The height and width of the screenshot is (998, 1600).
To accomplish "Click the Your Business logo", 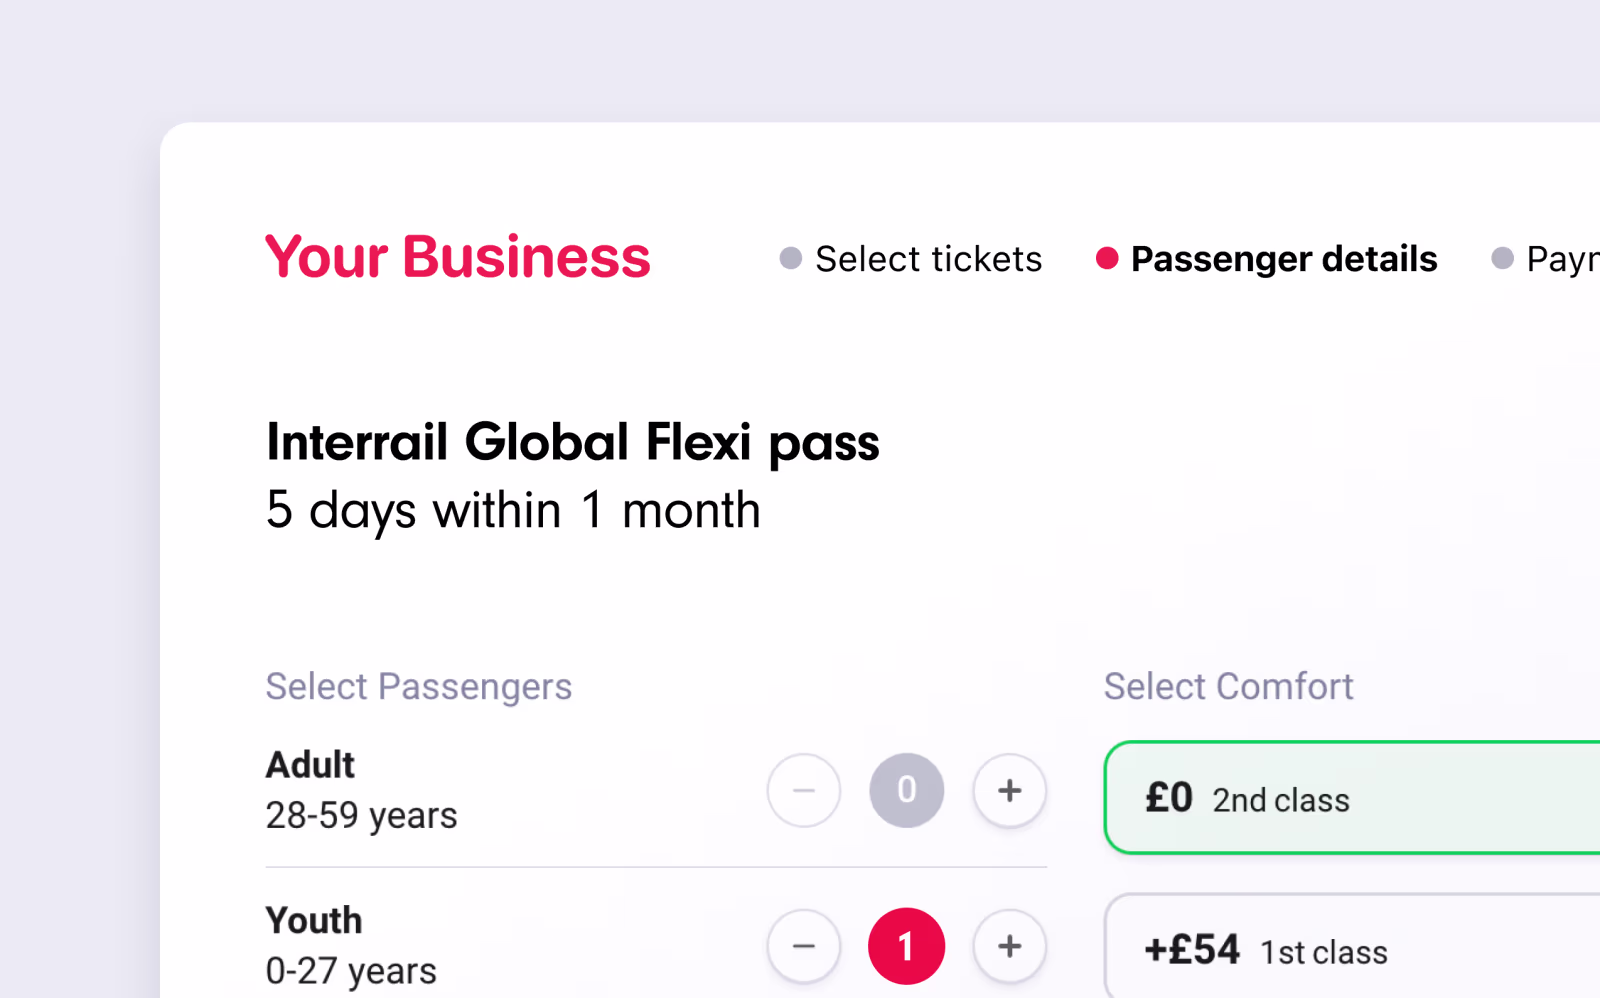I will 457,257.
